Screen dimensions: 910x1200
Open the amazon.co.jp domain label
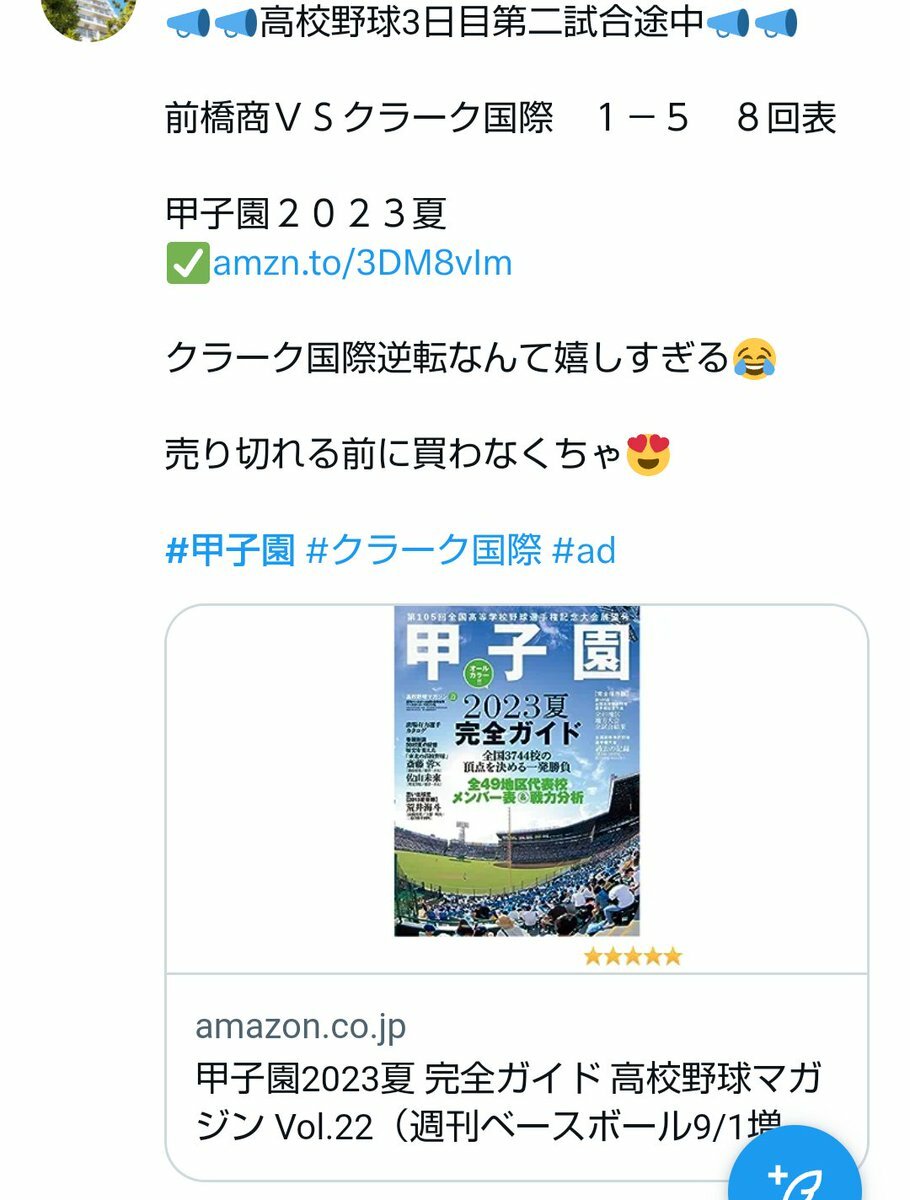click(301, 1026)
